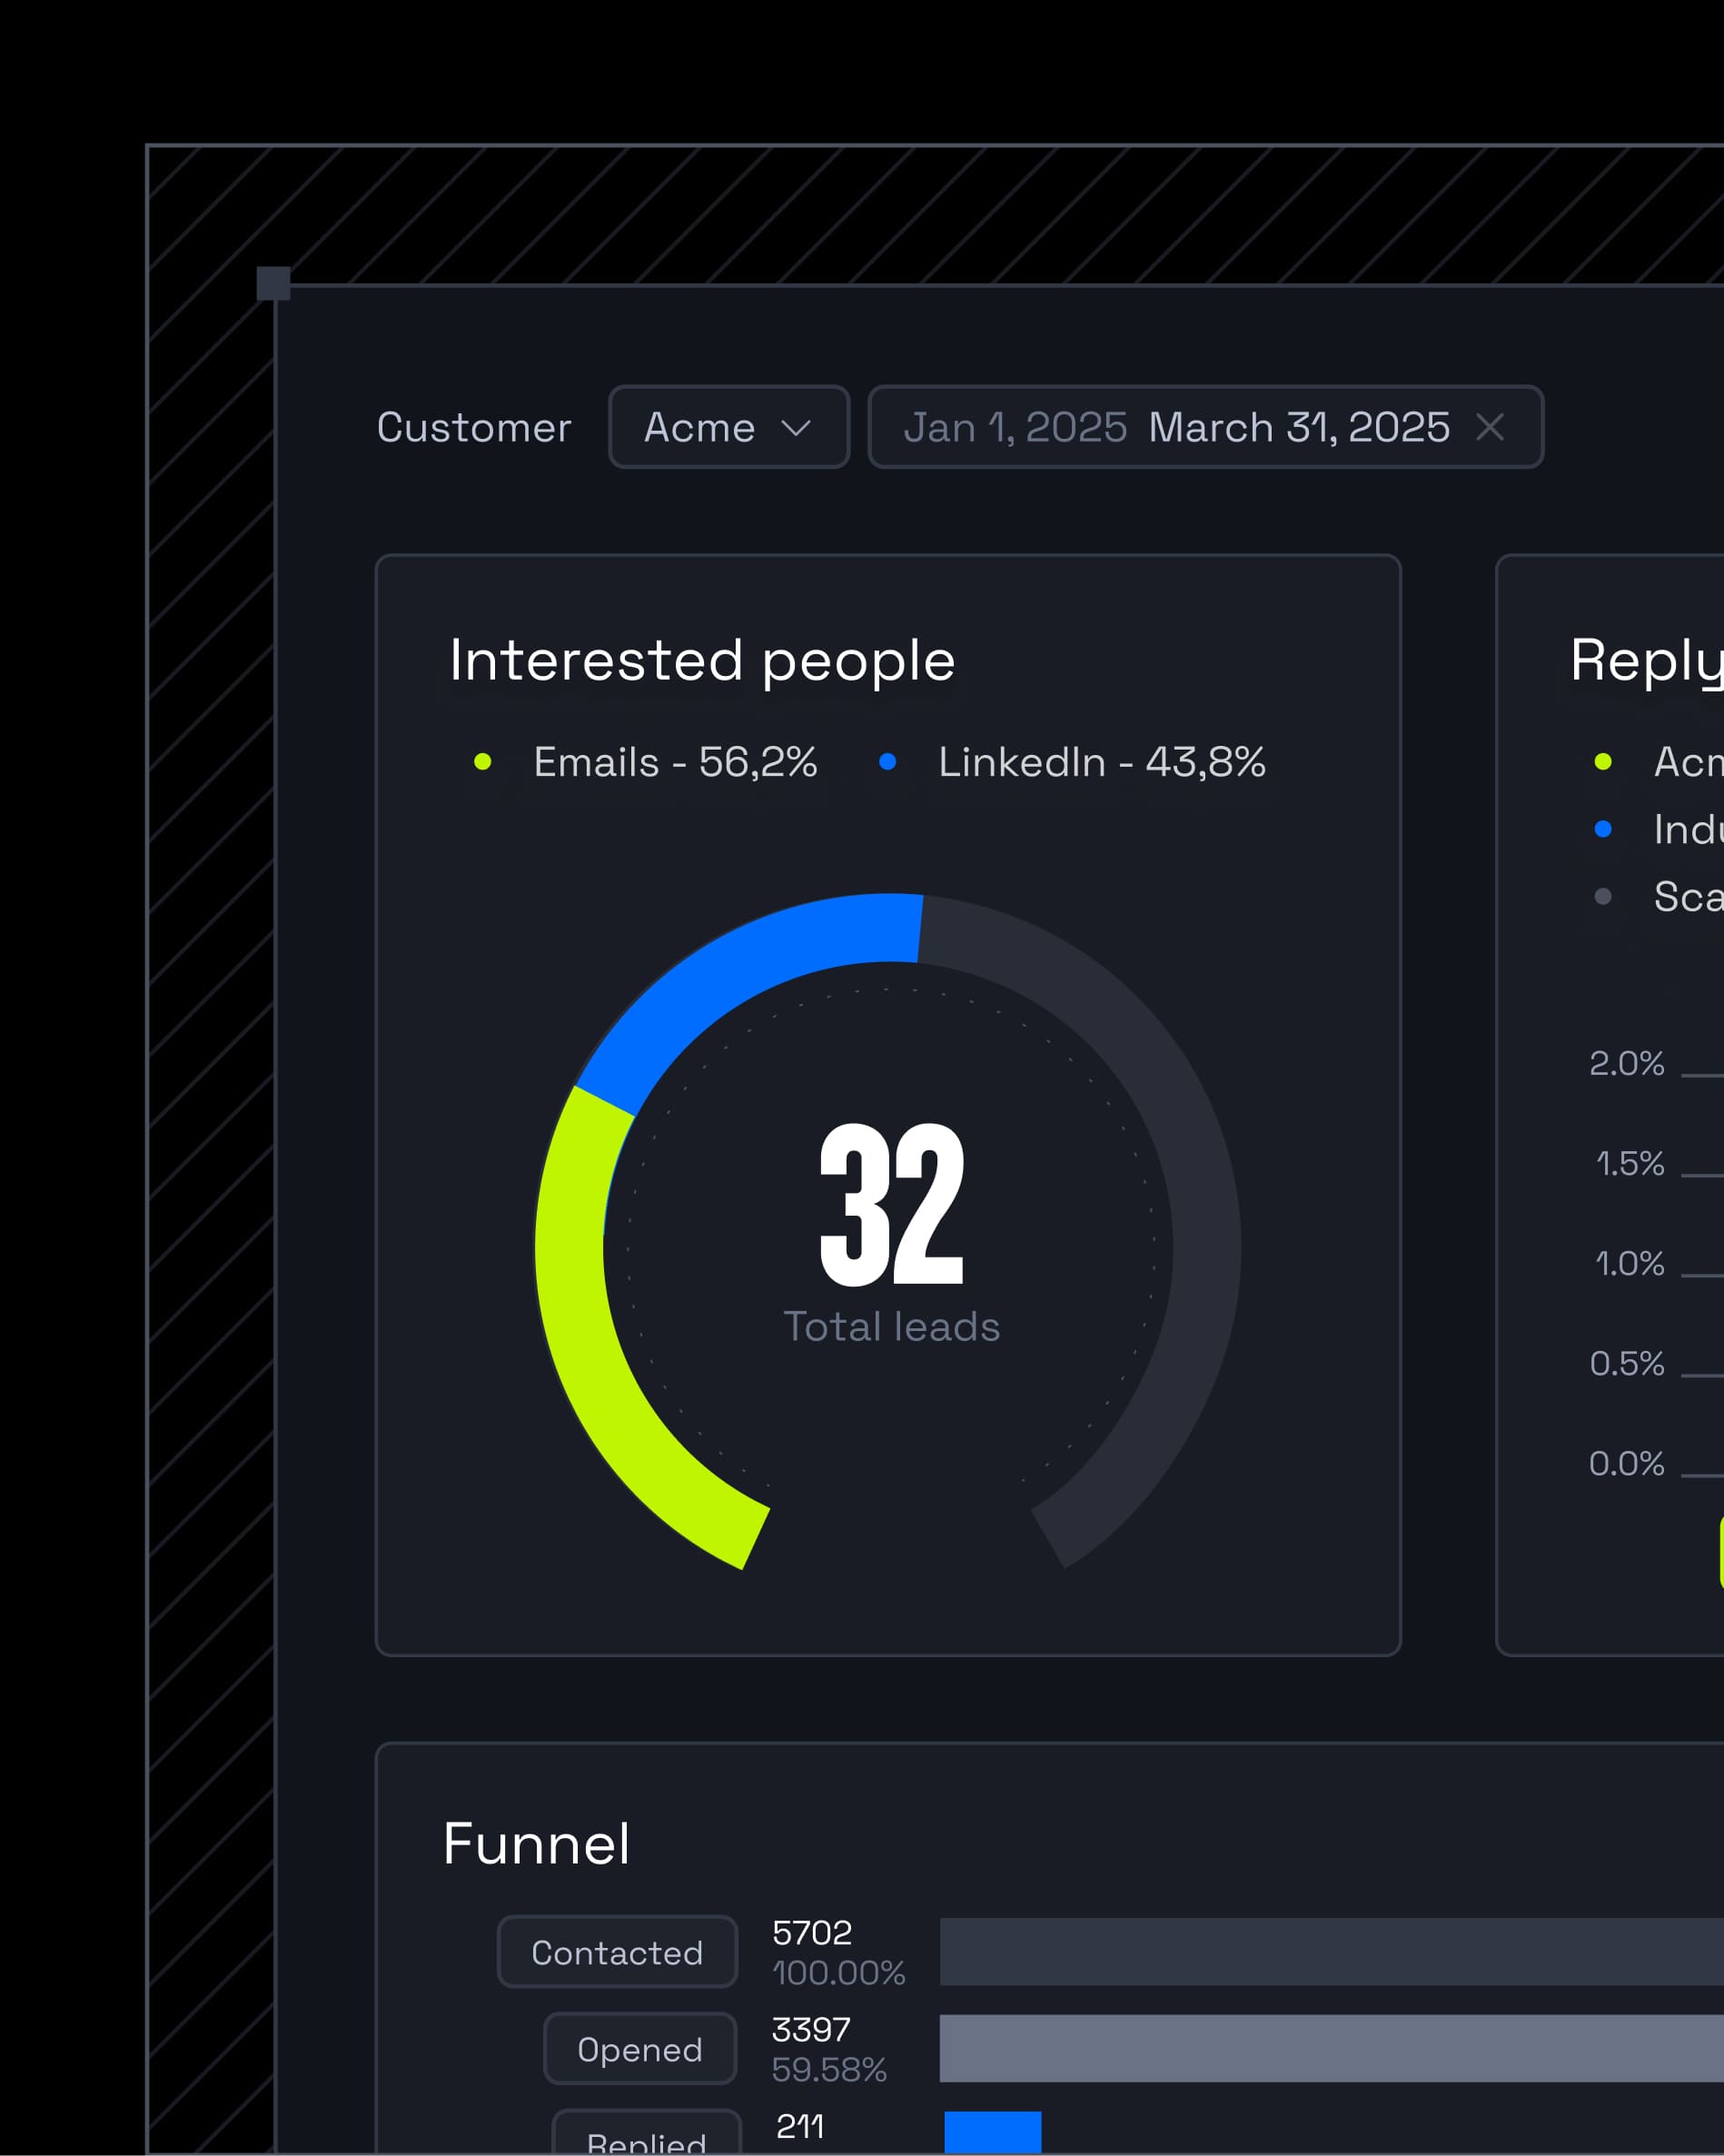Click the 0.5% axis label
The width and height of the screenshot is (1724, 2156).
(x=1627, y=1363)
